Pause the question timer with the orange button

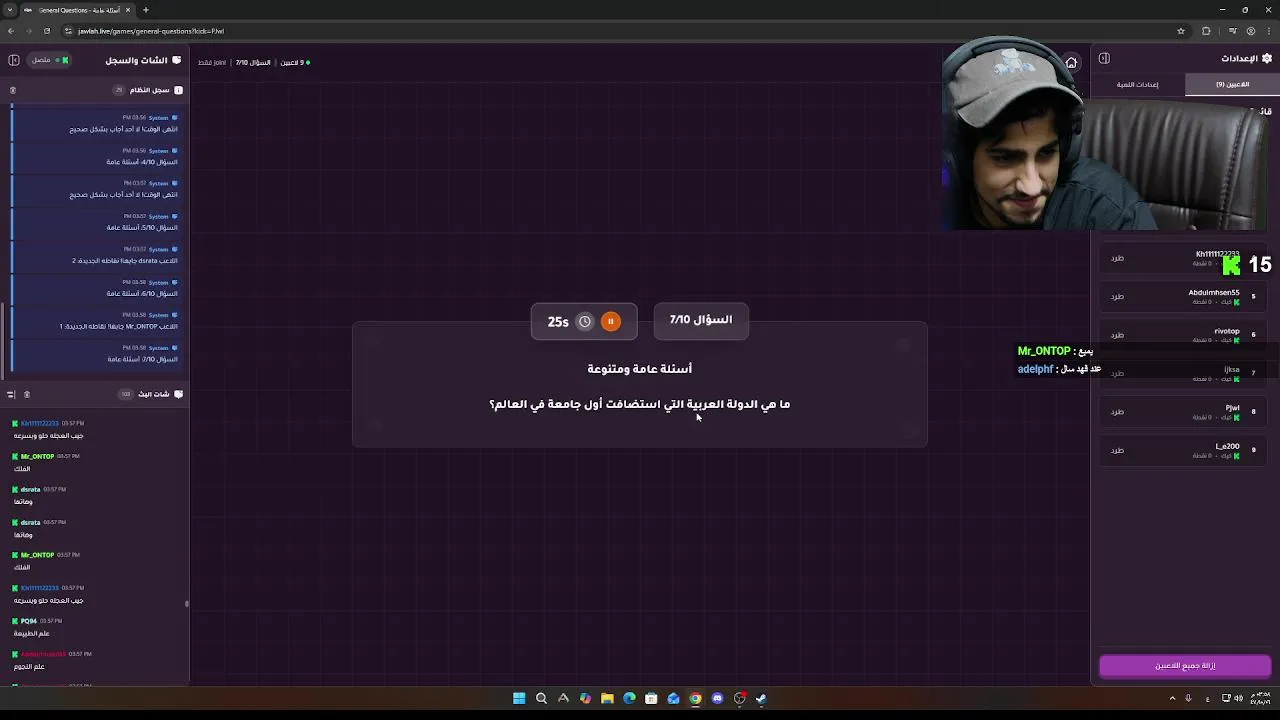pos(610,321)
